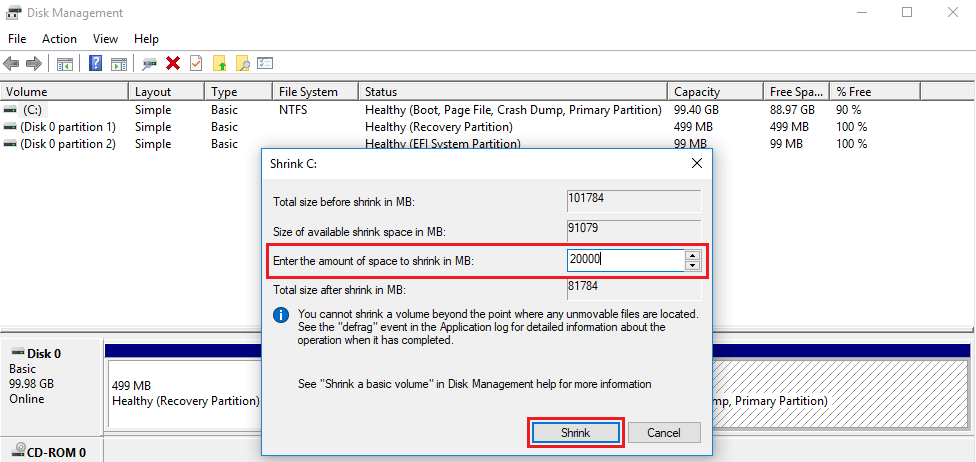Click the Total size after shrink value 81784

[x=634, y=290]
